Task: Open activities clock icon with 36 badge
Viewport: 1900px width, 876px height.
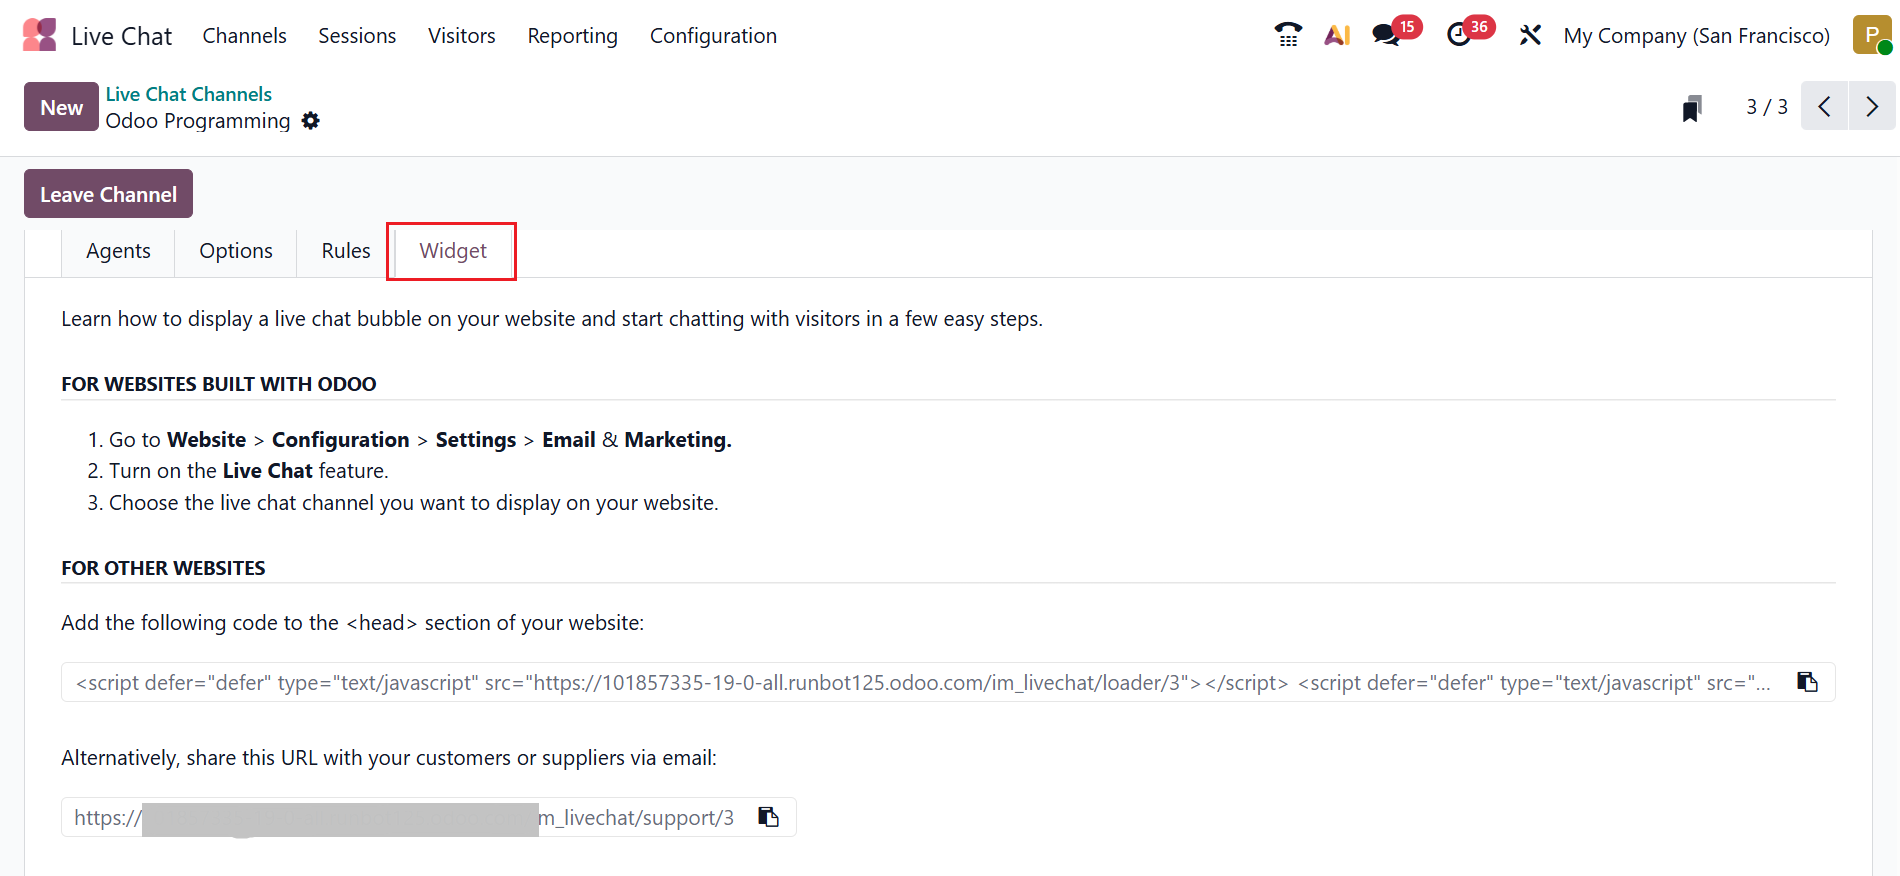Action: 1459,35
